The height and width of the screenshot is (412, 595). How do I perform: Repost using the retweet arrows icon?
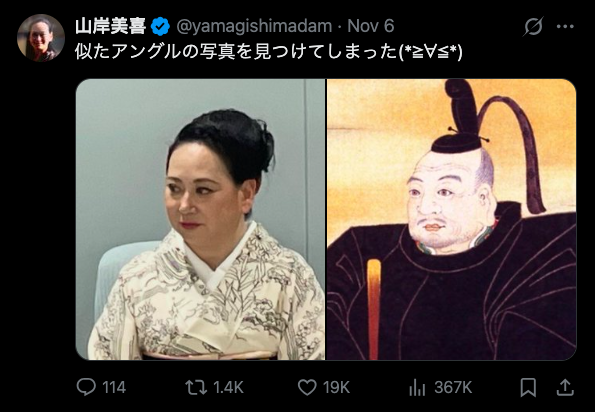tap(196, 387)
